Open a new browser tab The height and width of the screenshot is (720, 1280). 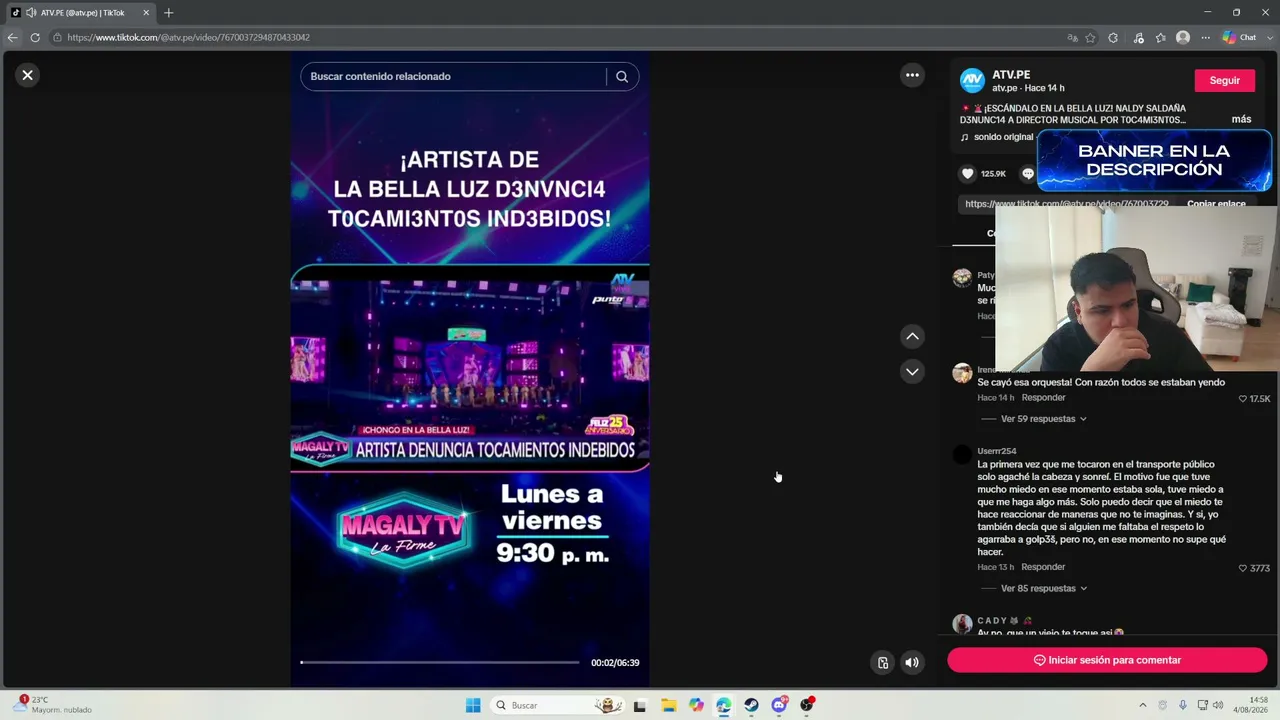(x=168, y=13)
